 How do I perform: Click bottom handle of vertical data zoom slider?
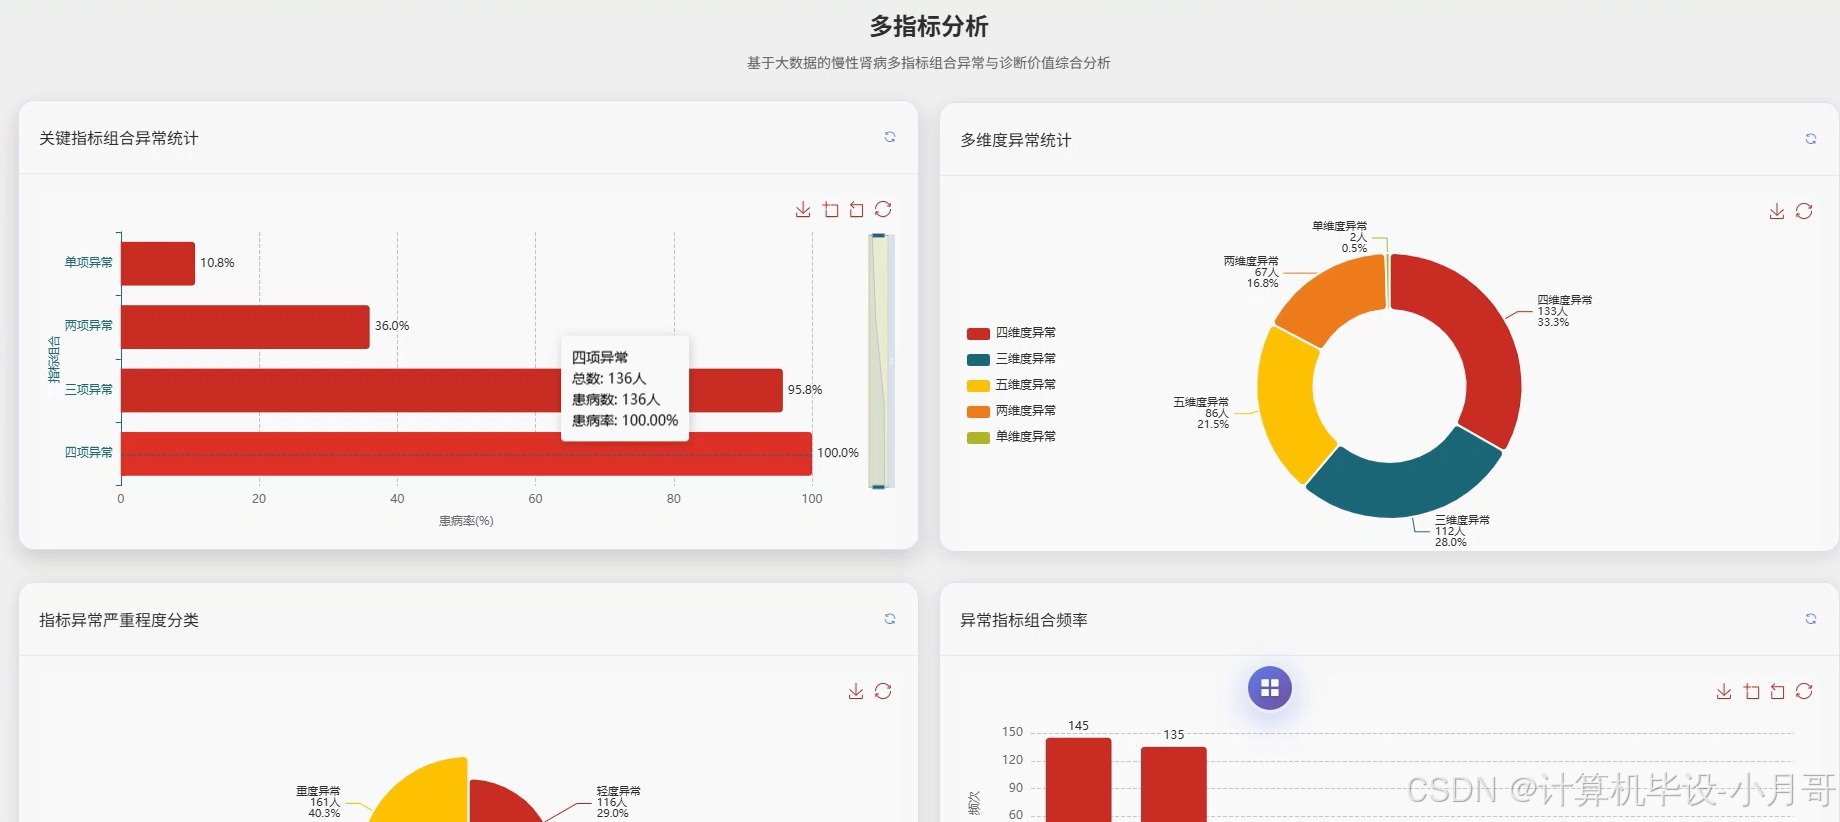[878, 486]
